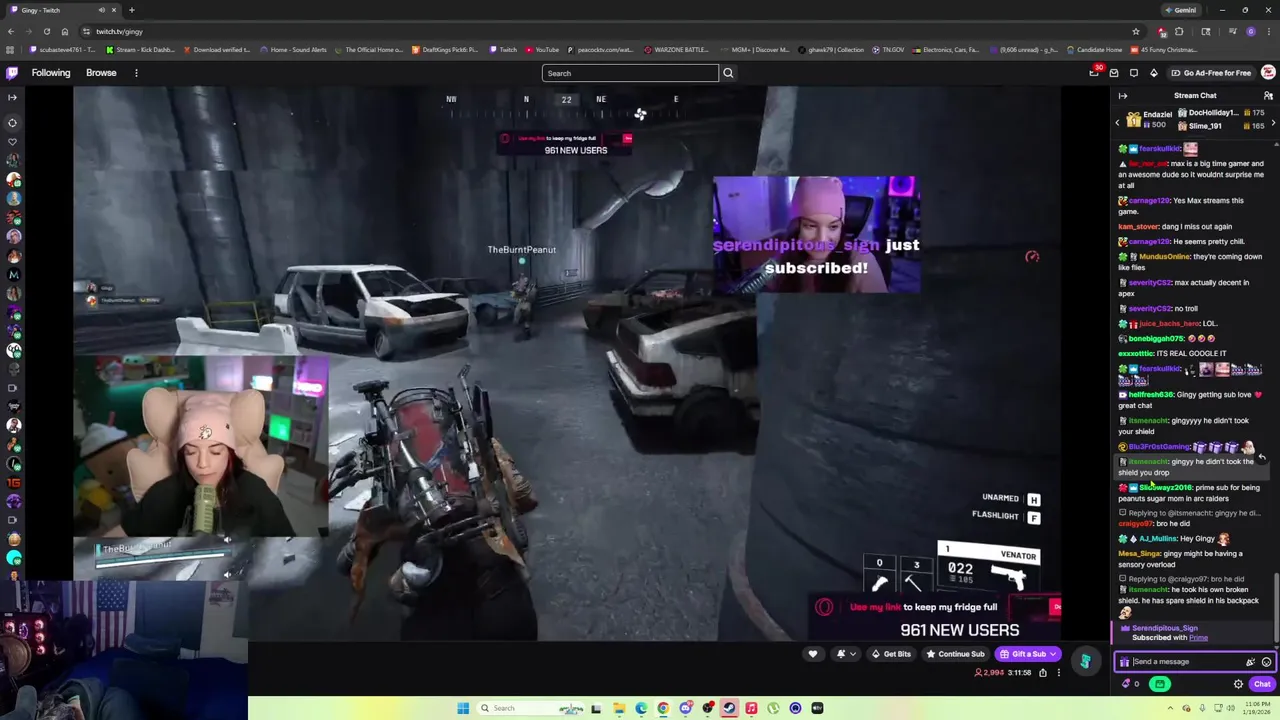This screenshot has width=1280, height=720.
Task: Collapse the Stream Chat panel
Action: (x=1123, y=96)
